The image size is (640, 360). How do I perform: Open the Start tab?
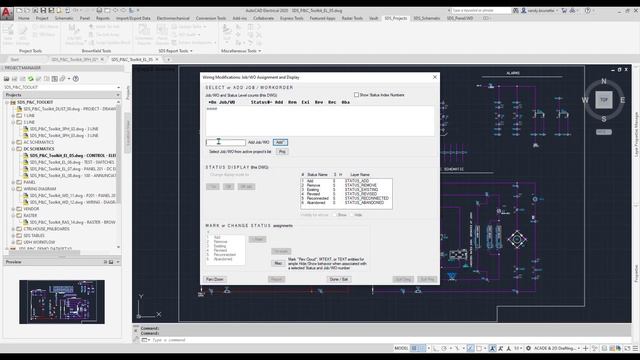pyautogui.click(x=15, y=60)
